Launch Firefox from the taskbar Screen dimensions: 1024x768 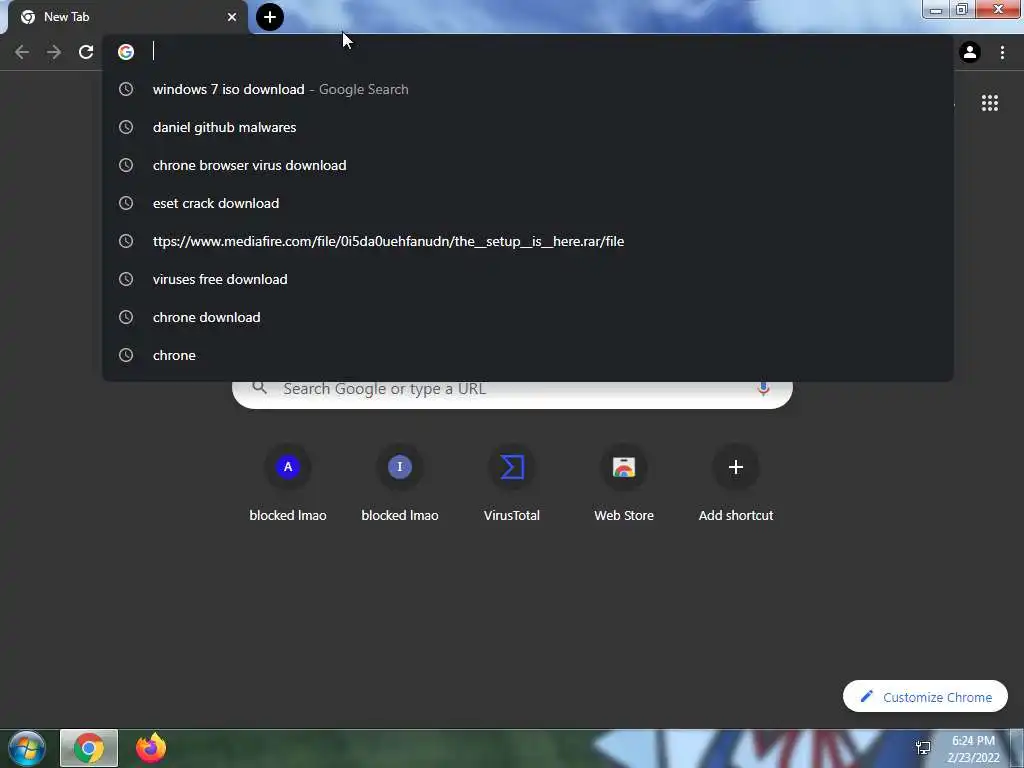point(151,748)
